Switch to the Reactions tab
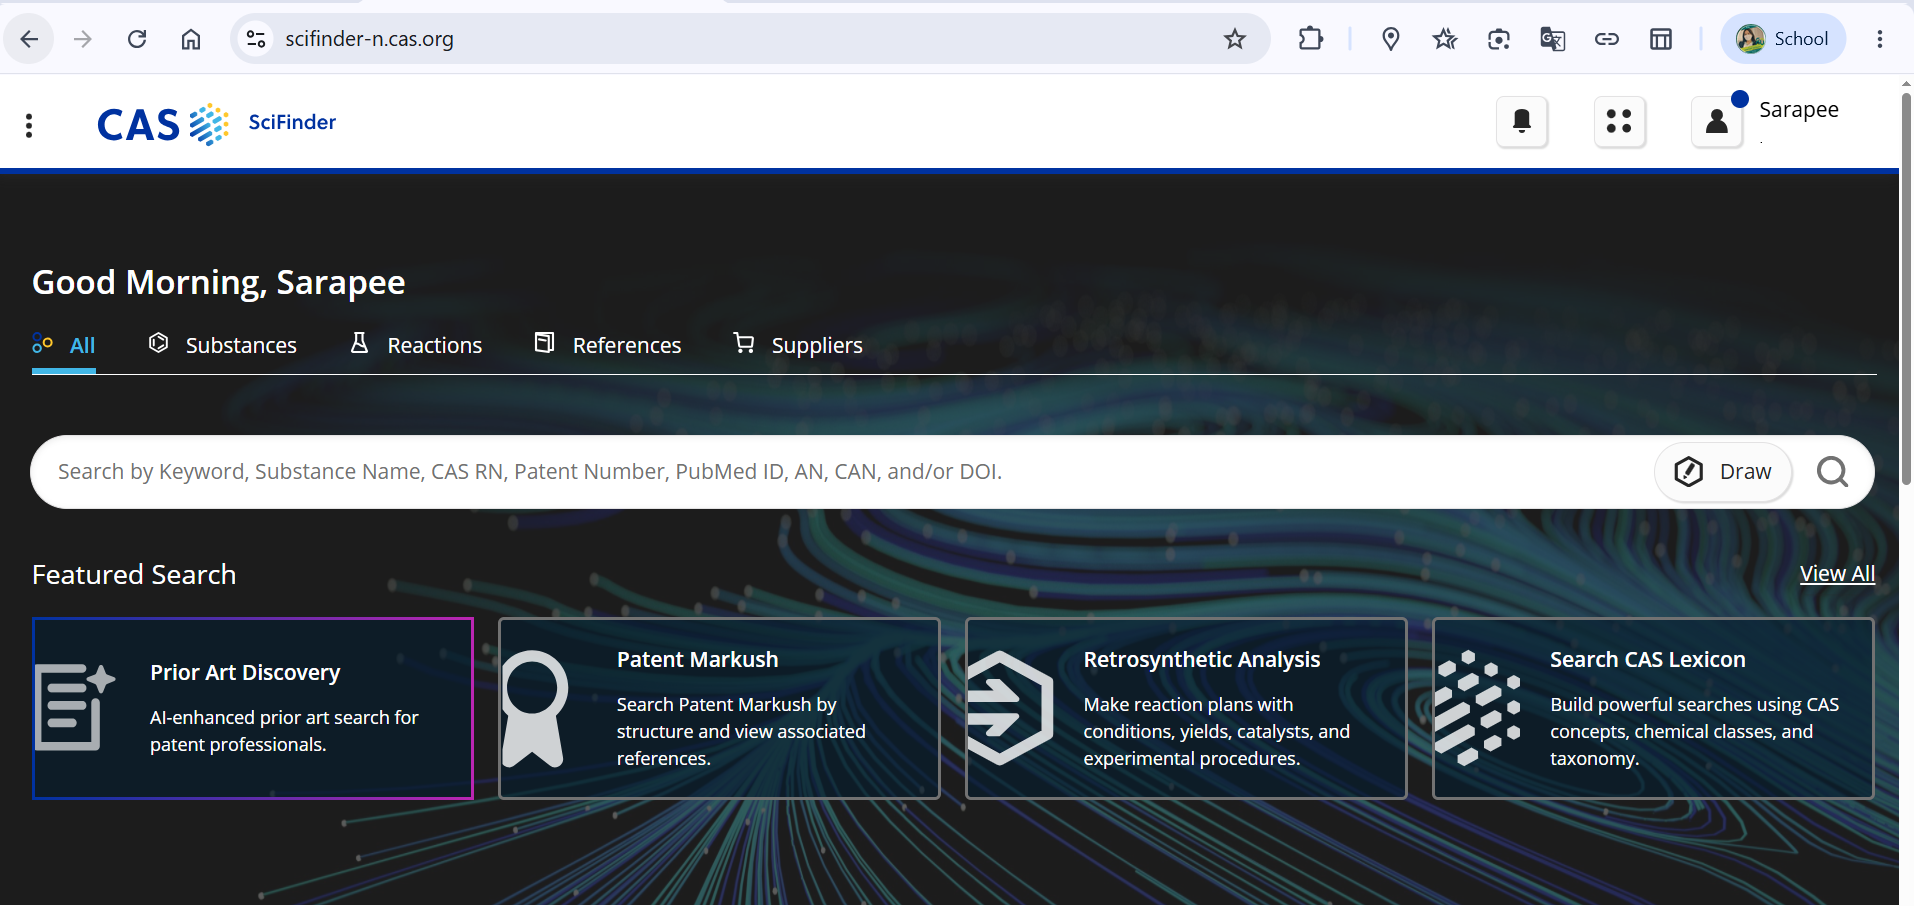This screenshot has height=906, width=1914. pos(415,346)
